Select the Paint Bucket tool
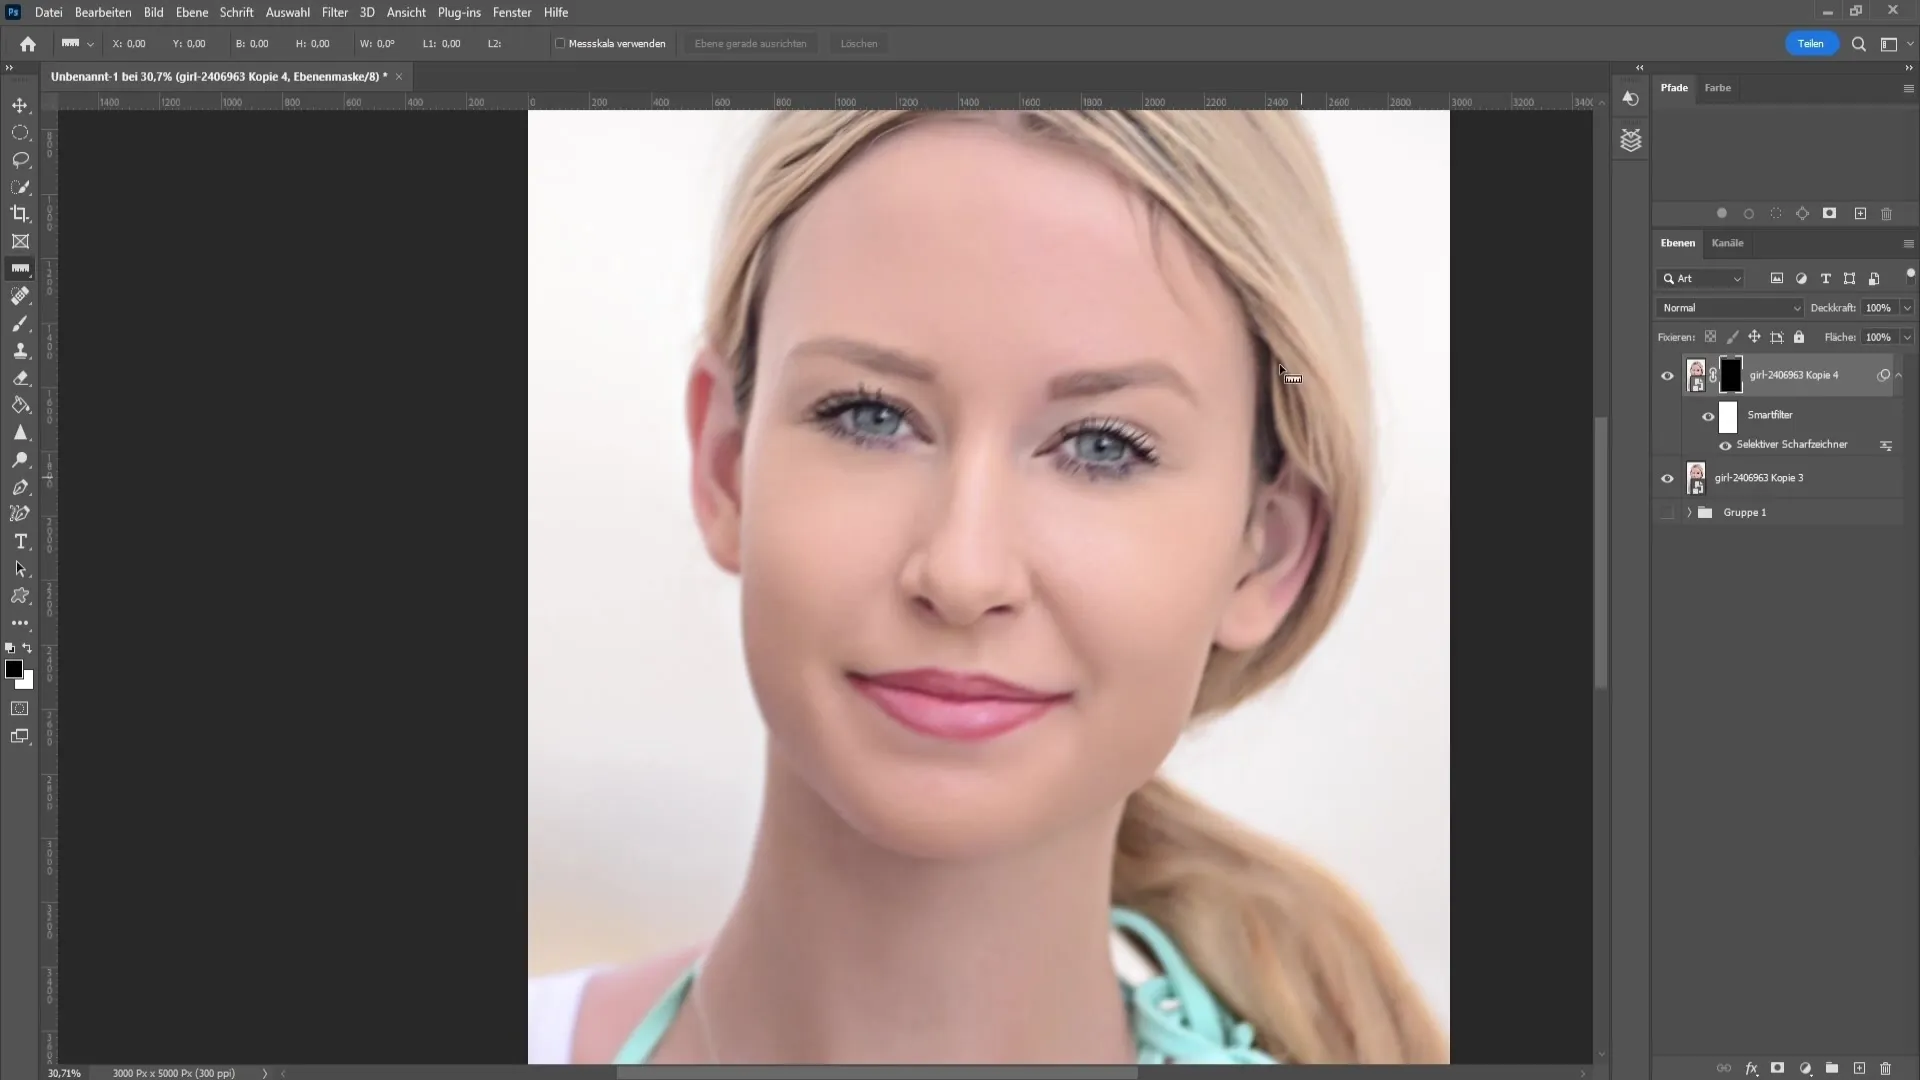This screenshot has width=1920, height=1080. 20,405
